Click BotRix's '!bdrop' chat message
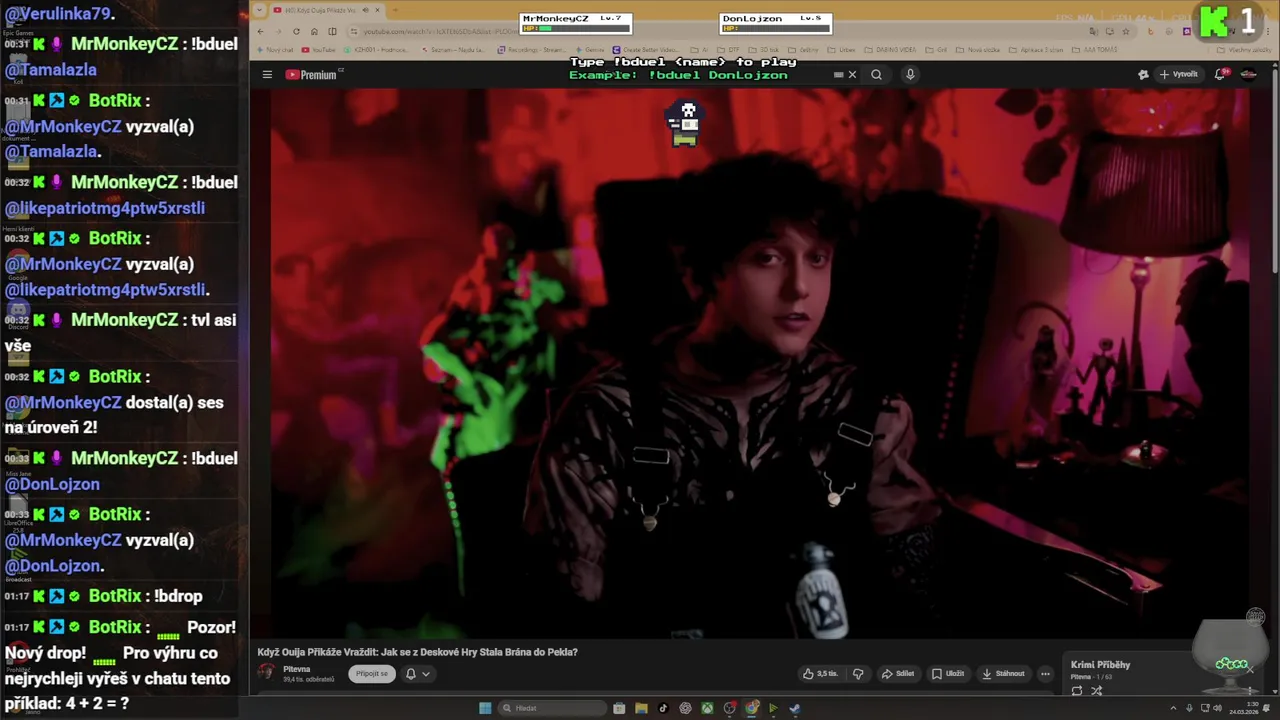1280x720 pixels. (179, 596)
